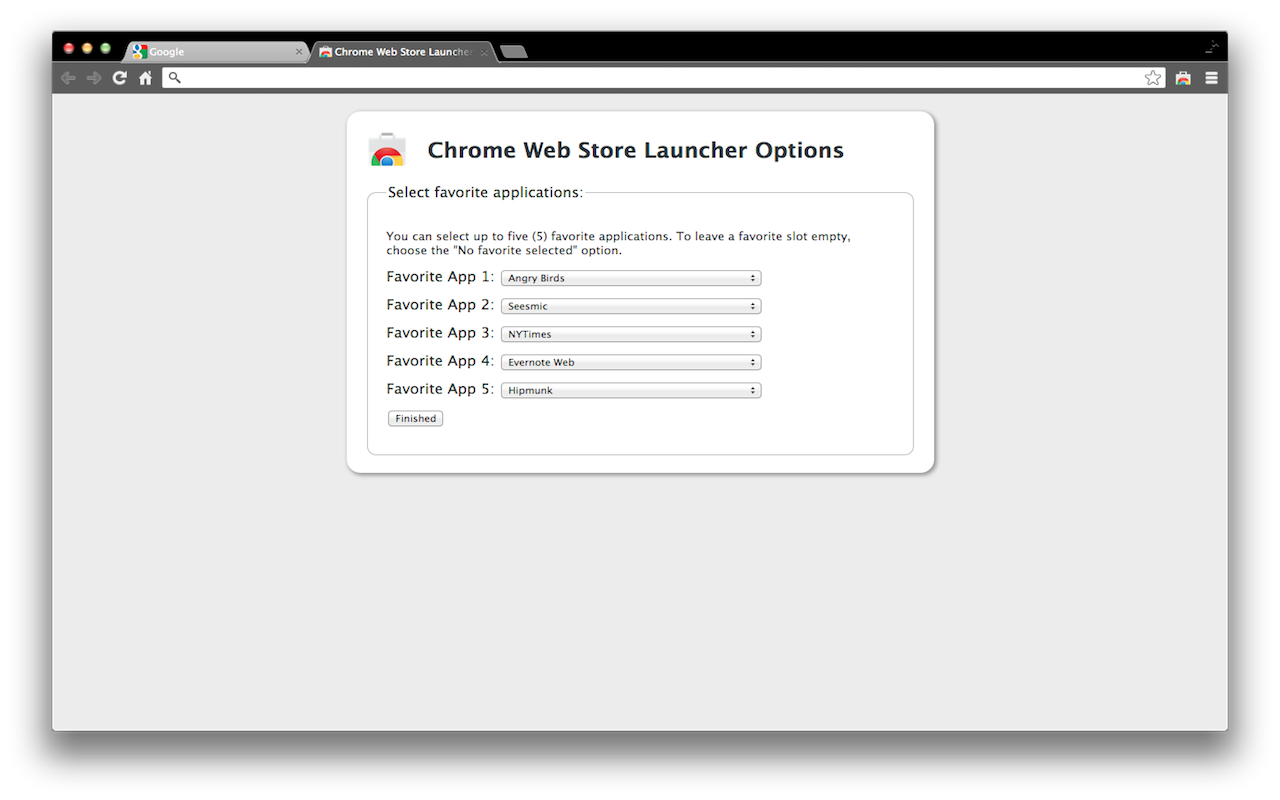1280x800 pixels.
Task: Select the Chrome Web Store Launcher tab
Action: (x=402, y=52)
